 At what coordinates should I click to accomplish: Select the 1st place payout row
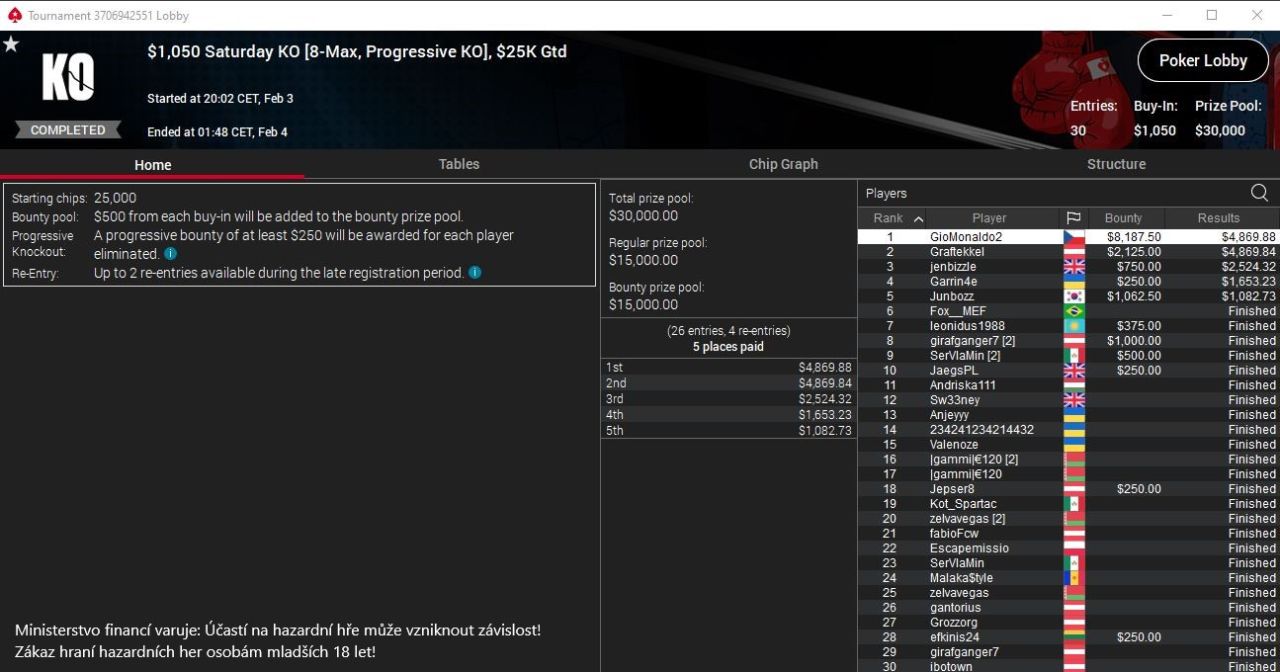[728, 367]
